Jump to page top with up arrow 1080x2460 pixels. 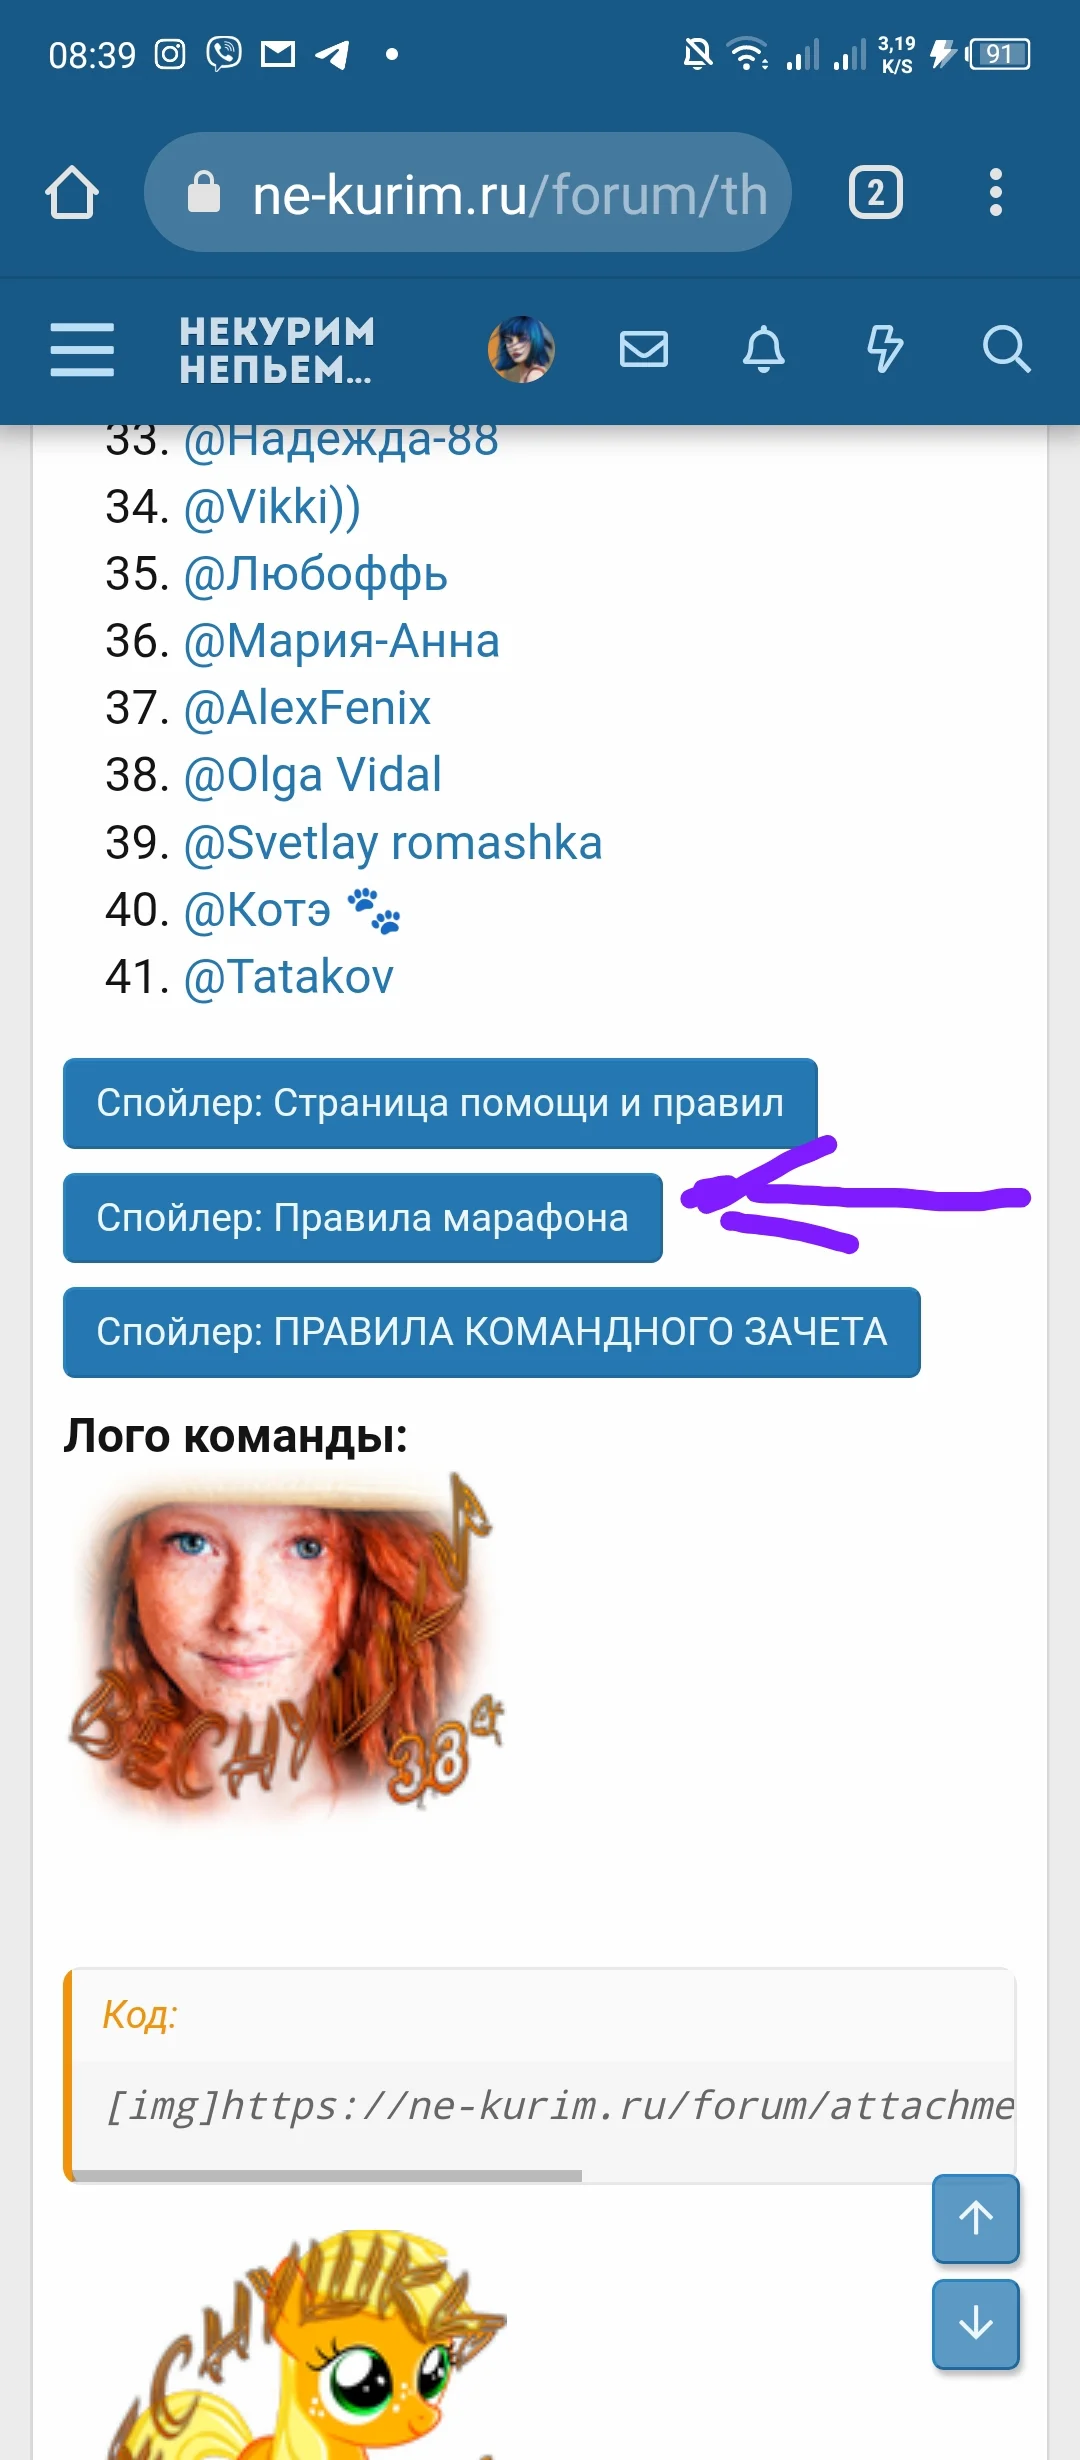click(976, 2218)
